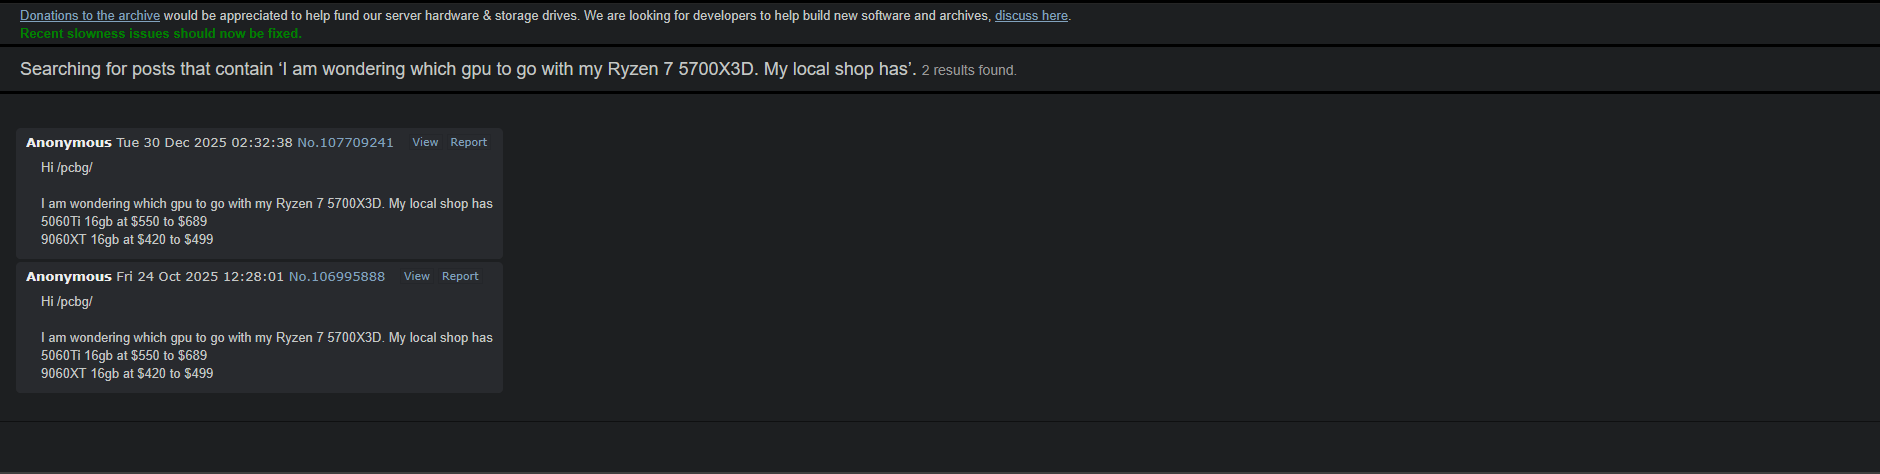Image resolution: width=1880 pixels, height=474 pixels.
Task: Report the 30 Dec 2025 post
Action: click(x=468, y=143)
